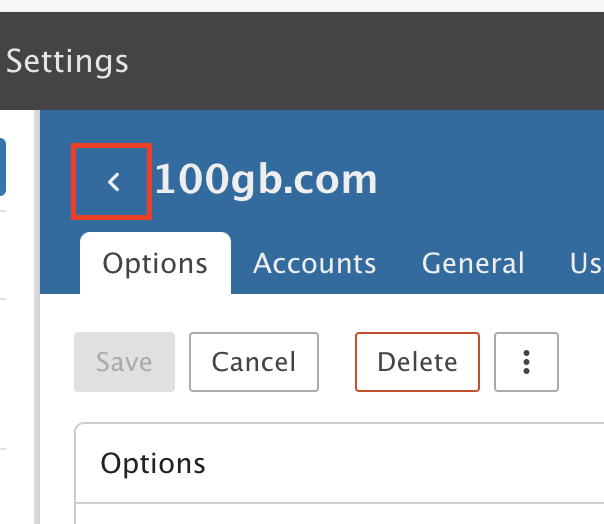Open the partially visible tab after General

pyautogui.click(x=586, y=264)
